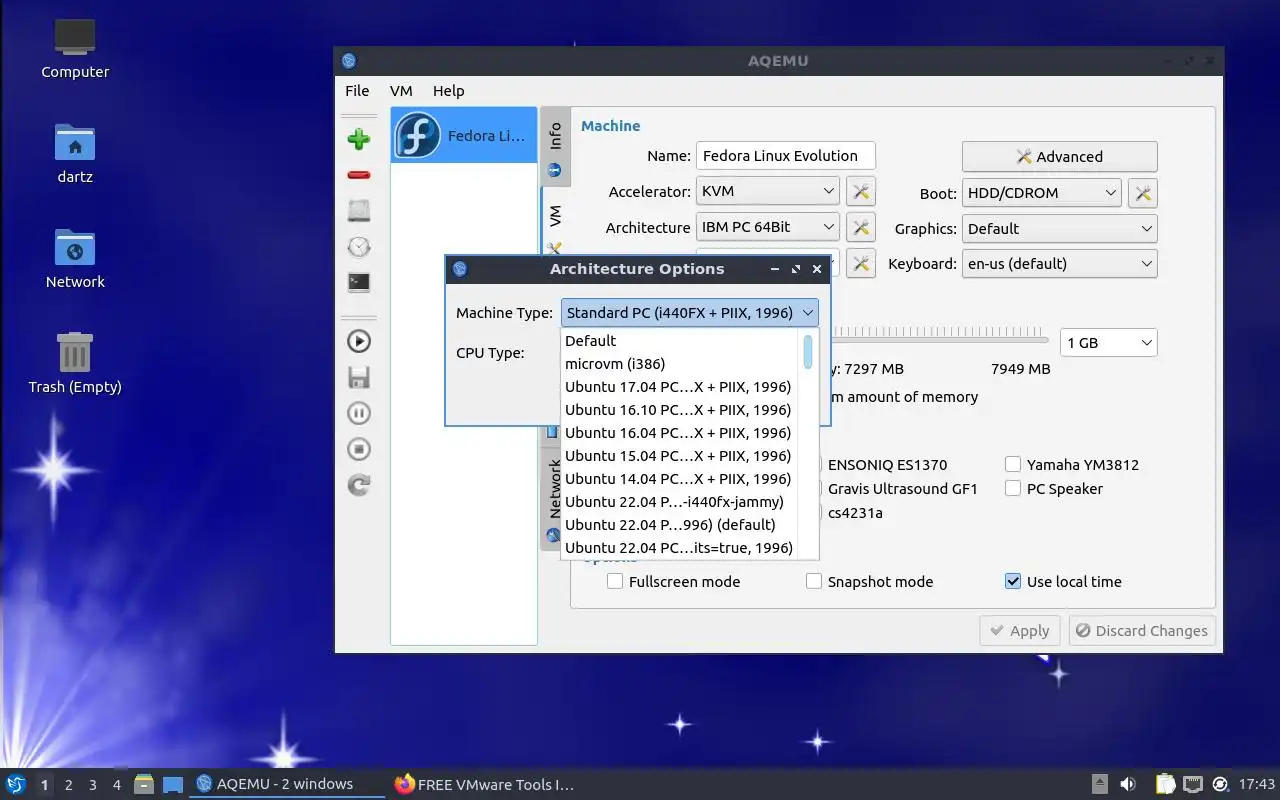
Task: Click the reset VM arrow icon
Action: [x=359, y=485]
